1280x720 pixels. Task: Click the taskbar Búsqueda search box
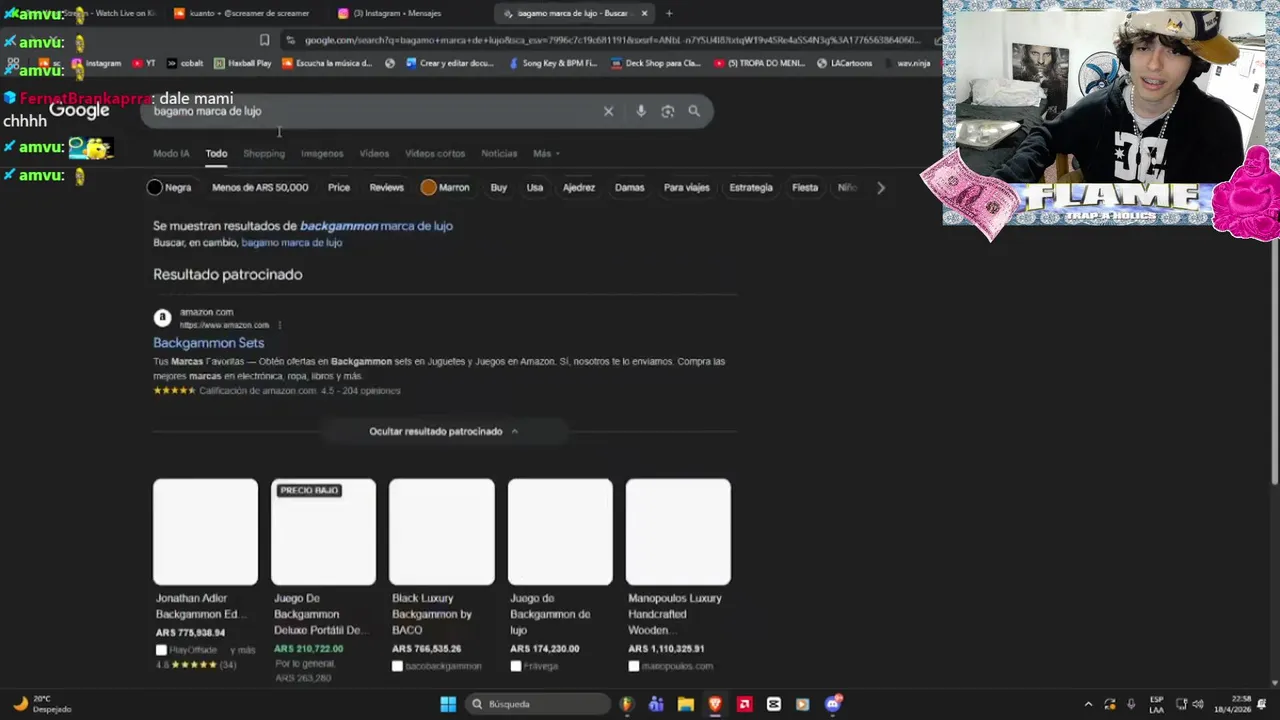(538, 704)
